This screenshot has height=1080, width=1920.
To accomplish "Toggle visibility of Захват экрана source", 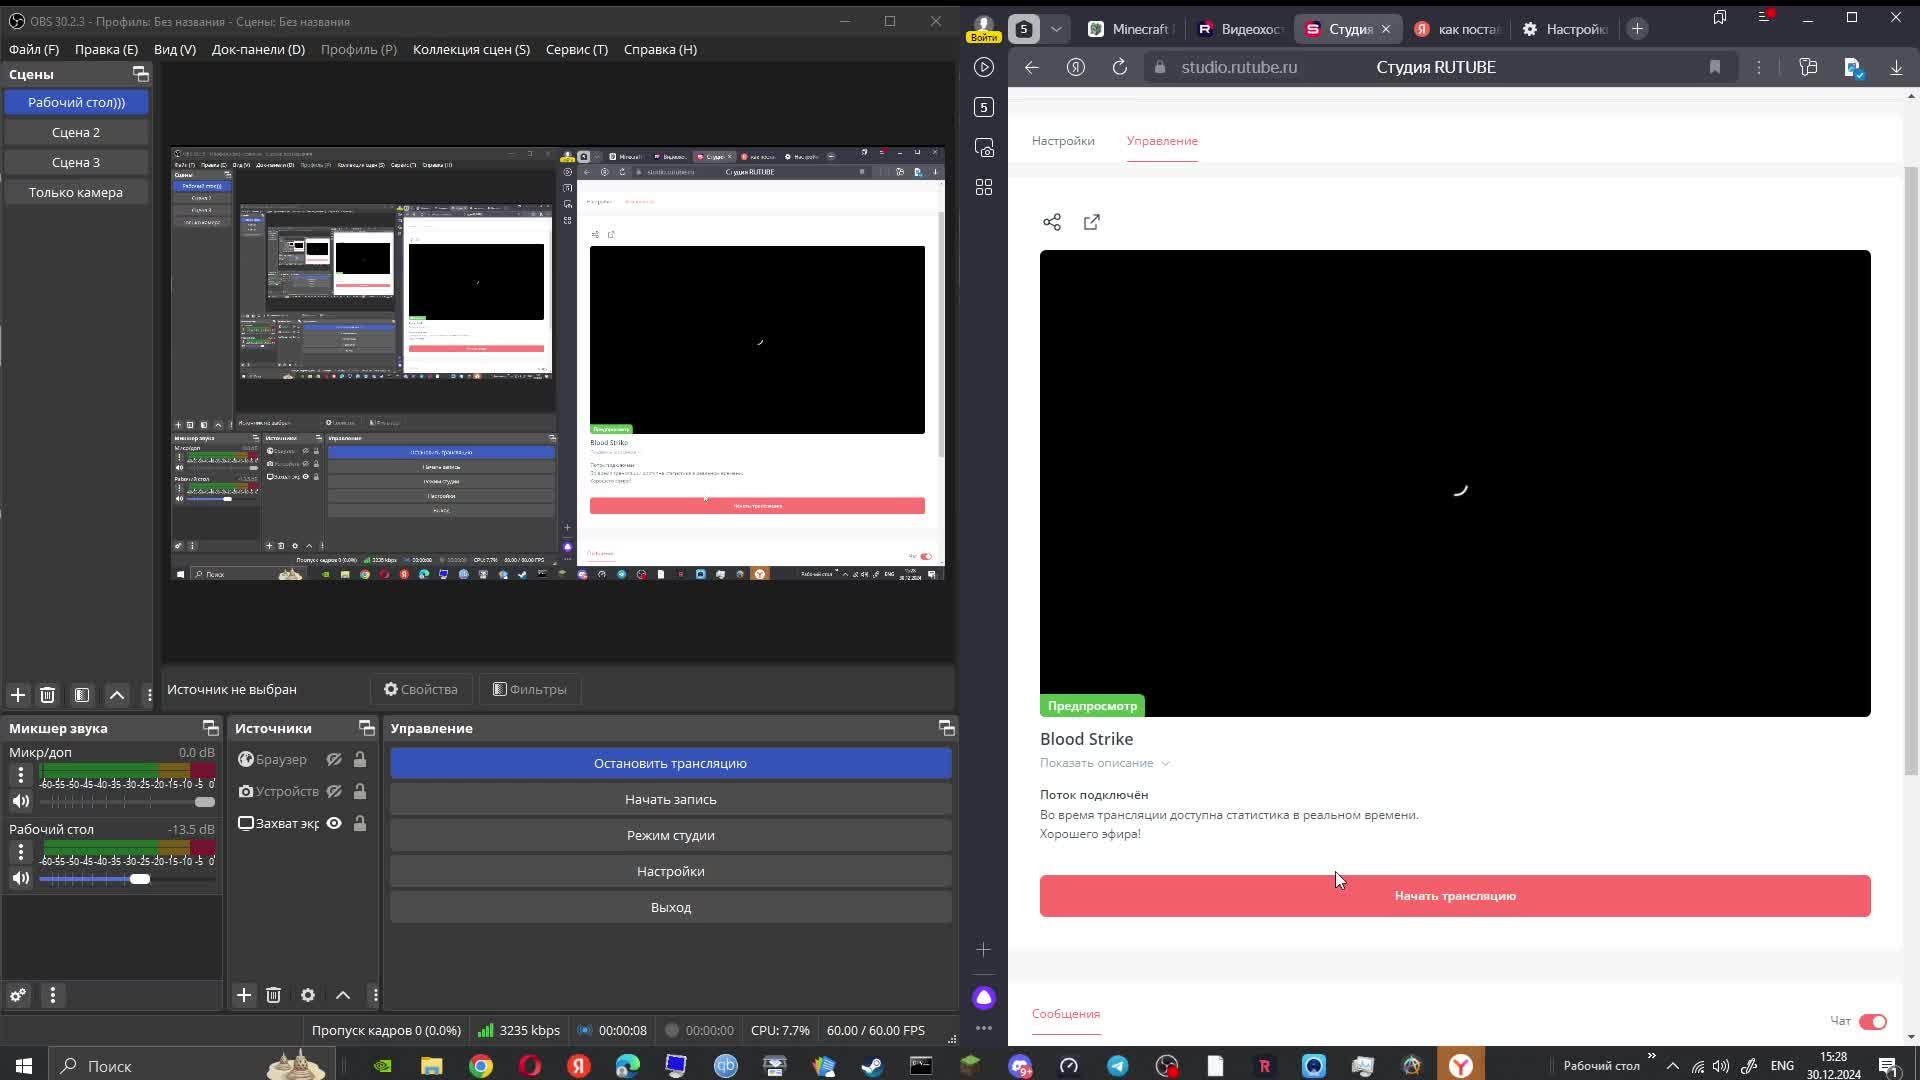I will point(334,823).
